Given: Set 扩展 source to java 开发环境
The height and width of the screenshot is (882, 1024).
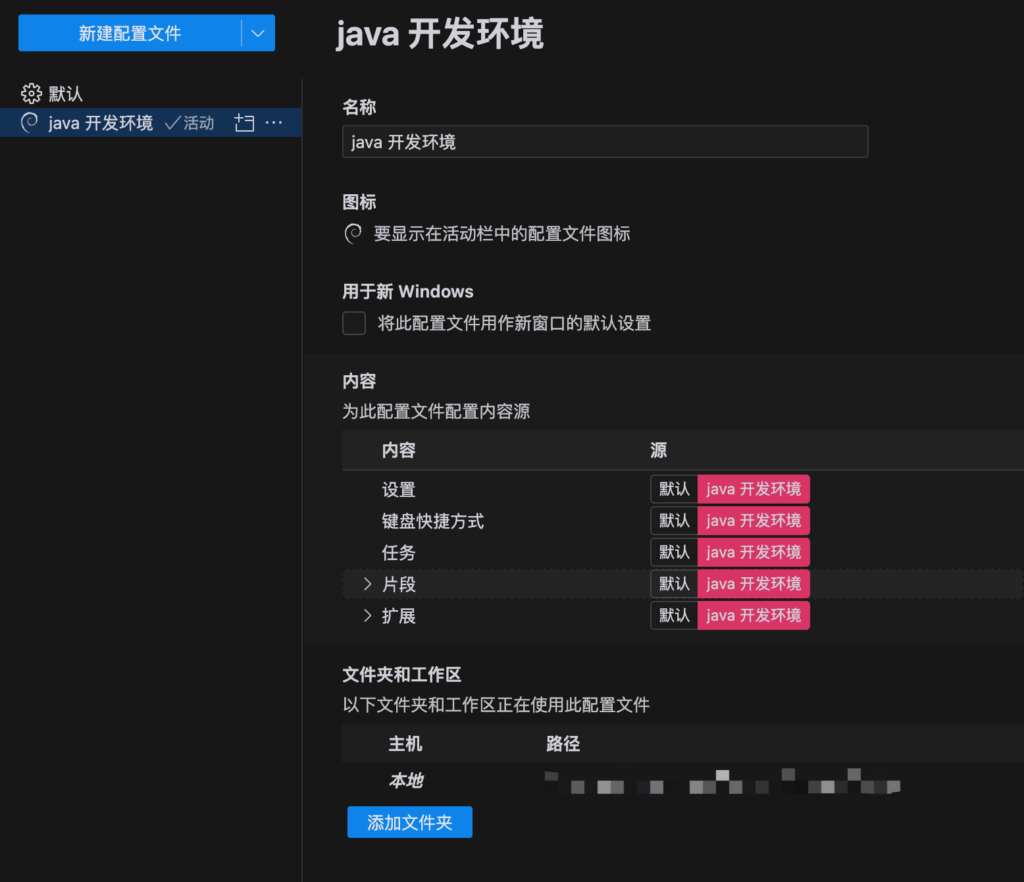Looking at the screenshot, I should pos(754,616).
